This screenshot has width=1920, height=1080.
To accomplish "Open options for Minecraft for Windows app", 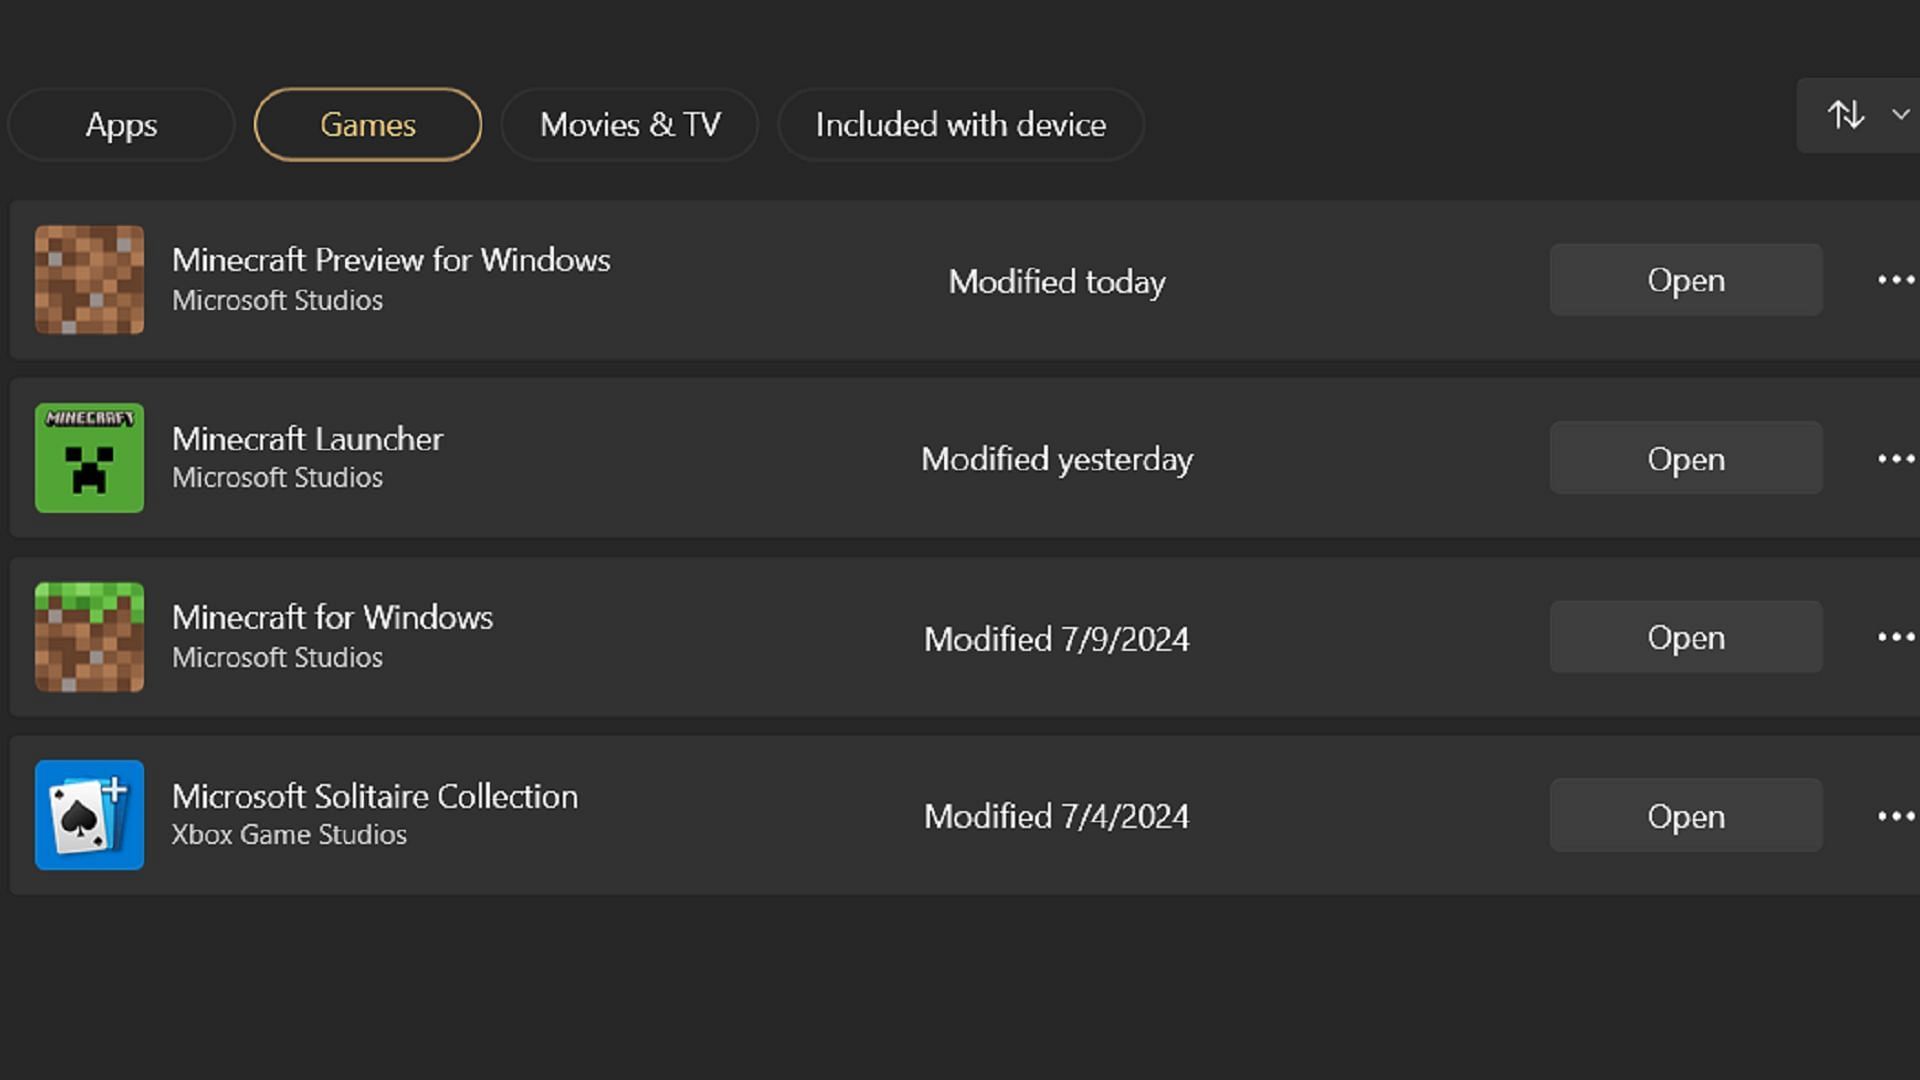I will [x=1896, y=637].
